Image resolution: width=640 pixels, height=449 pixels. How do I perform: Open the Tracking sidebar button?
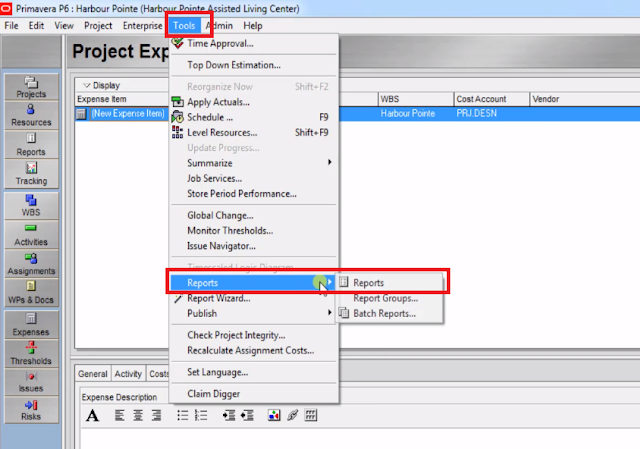[31, 174]
